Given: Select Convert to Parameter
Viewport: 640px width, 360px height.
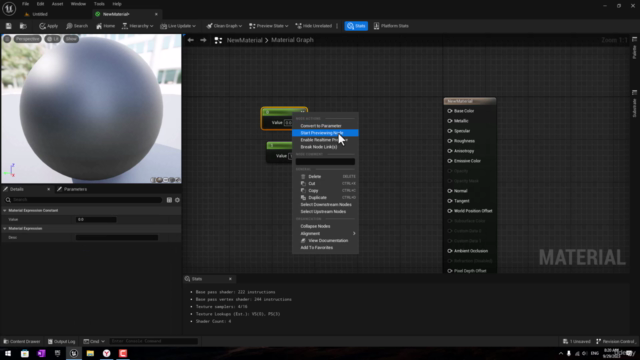Looking at the screenshot, I should pos(325,126).
